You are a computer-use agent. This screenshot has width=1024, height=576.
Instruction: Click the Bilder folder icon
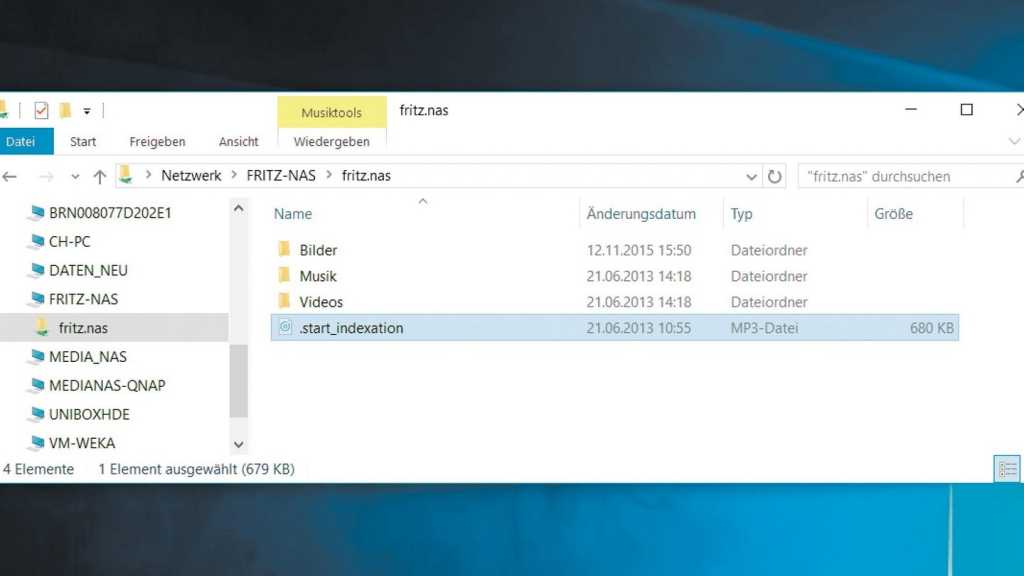pyautogui.click(x=284, y=249)
